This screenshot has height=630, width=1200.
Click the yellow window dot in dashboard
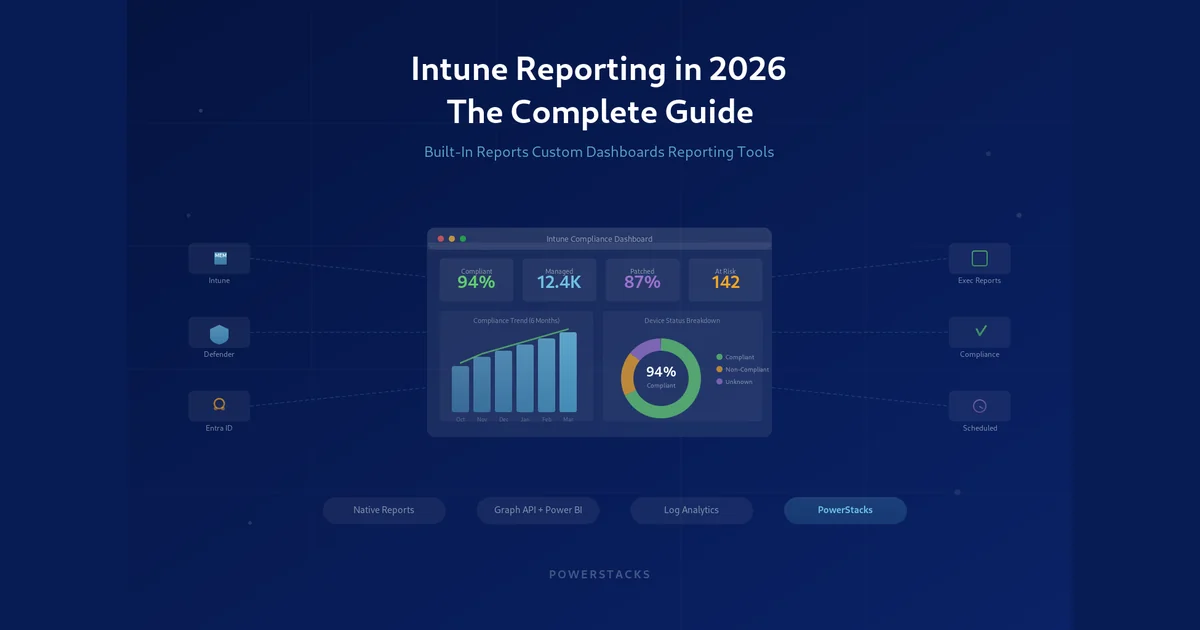point(452,239)
